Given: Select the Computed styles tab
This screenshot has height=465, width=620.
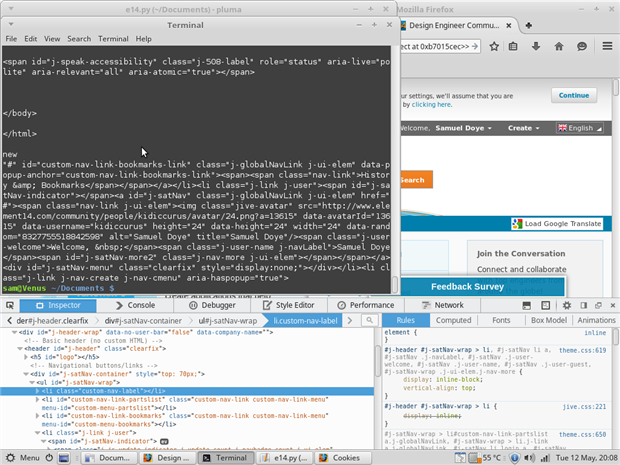Looking at the screenshot, I should (x=453, y=320).
